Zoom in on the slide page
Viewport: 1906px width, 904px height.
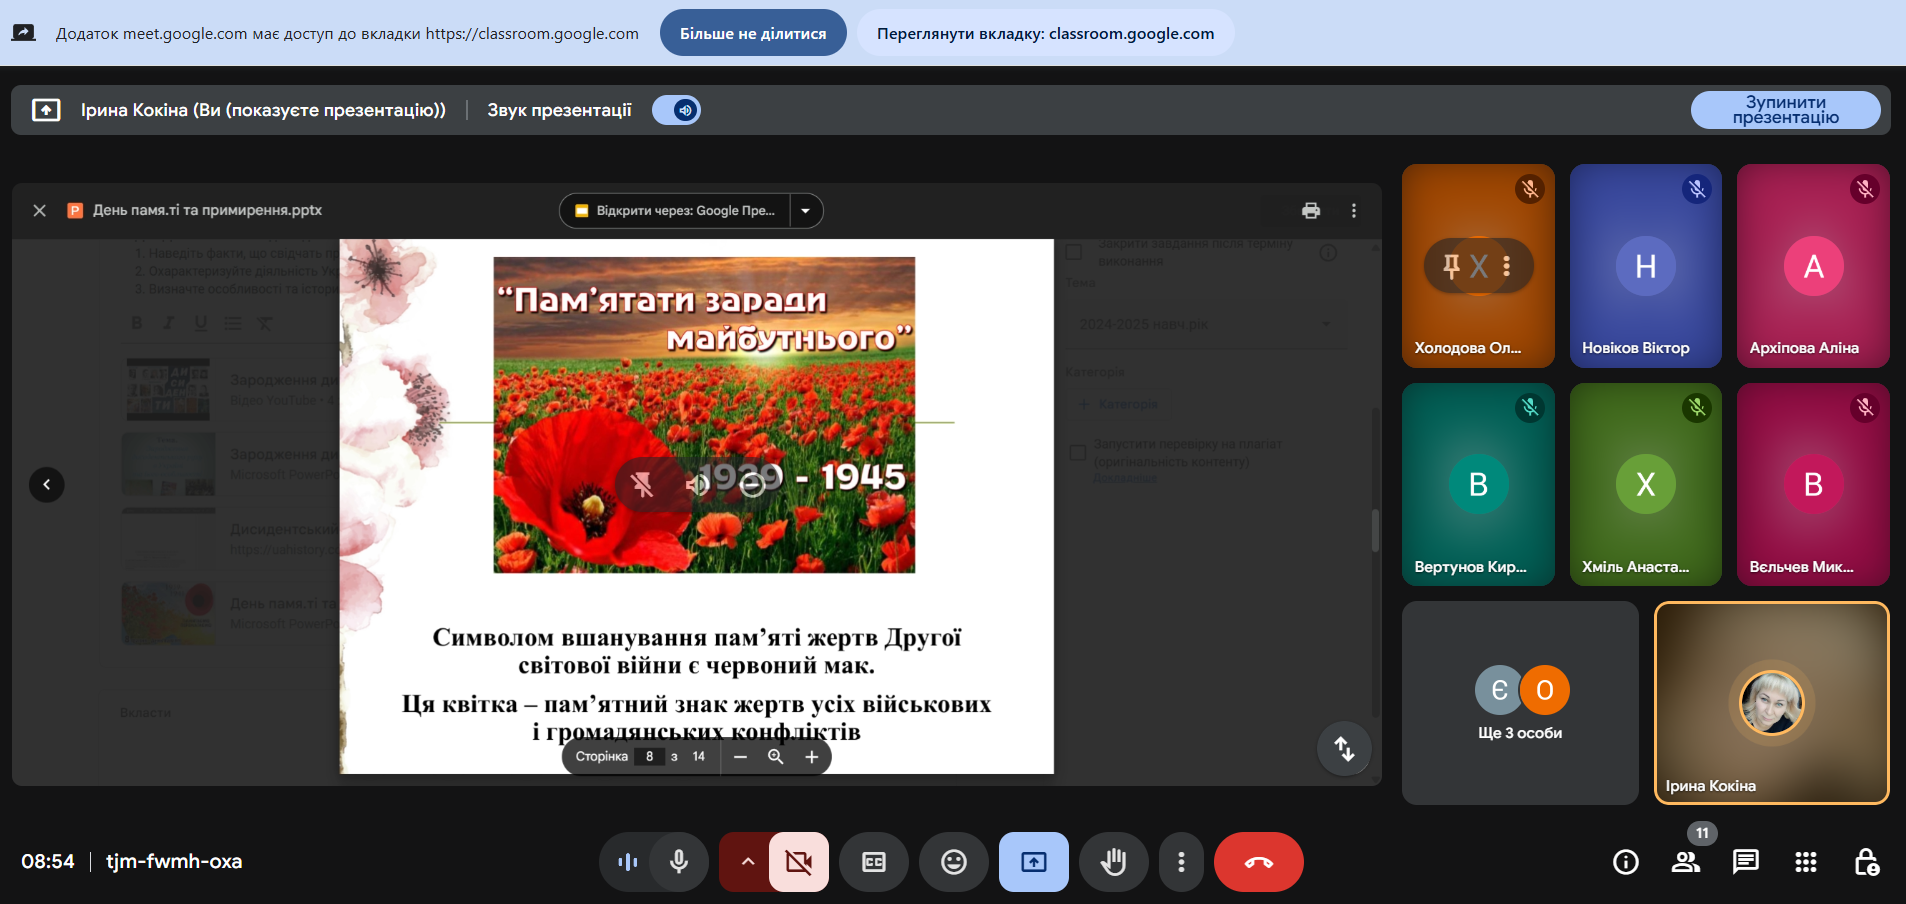(x=811, y=757)
